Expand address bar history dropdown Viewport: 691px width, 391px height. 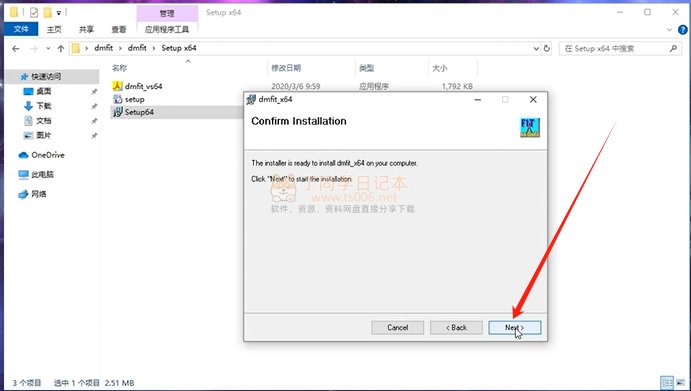(x=536, y=48)
